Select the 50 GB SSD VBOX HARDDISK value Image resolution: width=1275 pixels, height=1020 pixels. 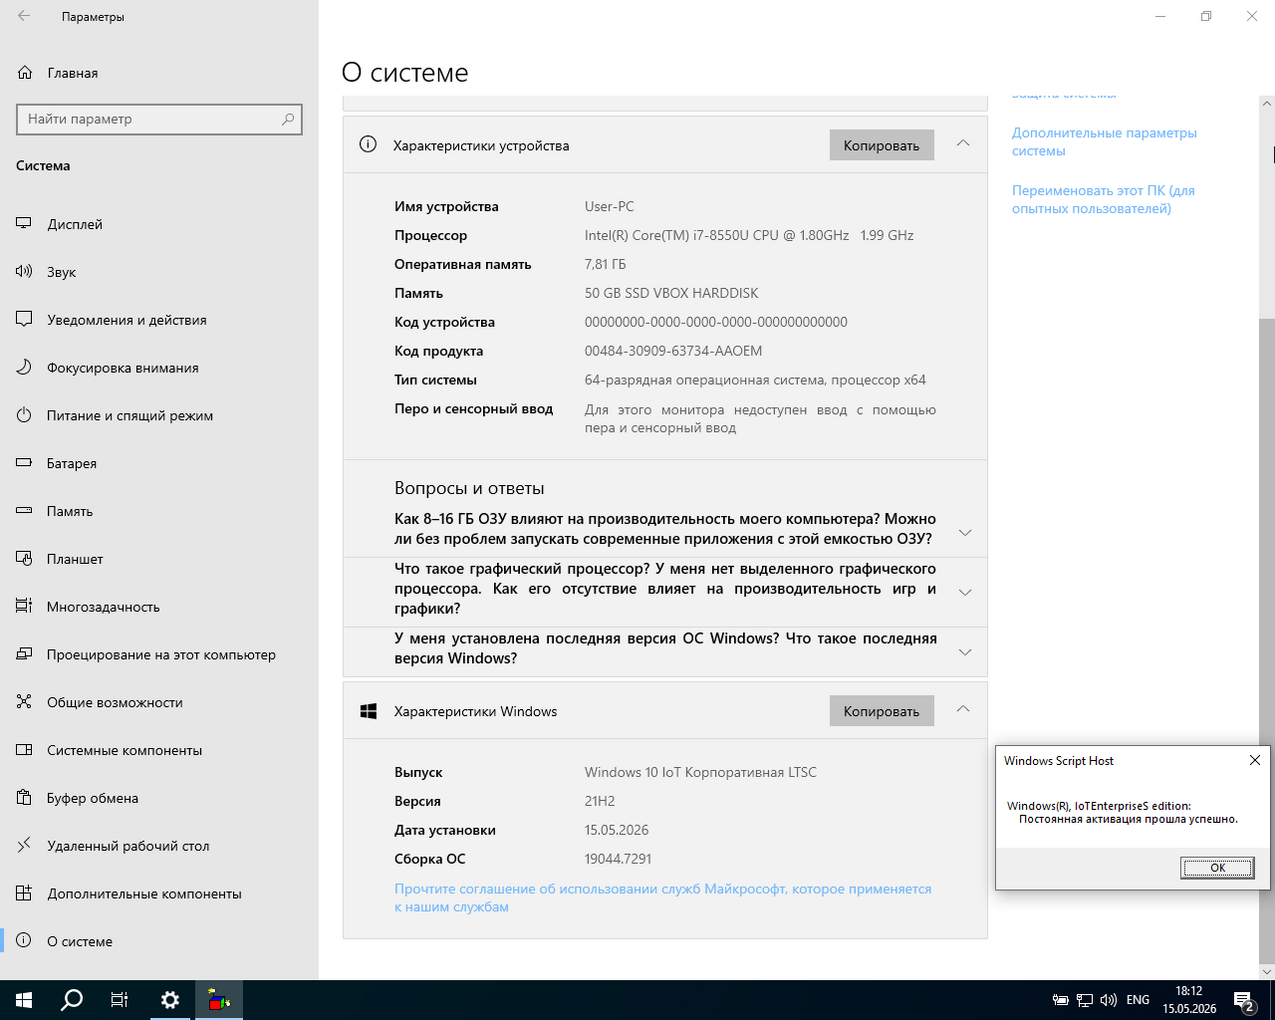point(671,293)
